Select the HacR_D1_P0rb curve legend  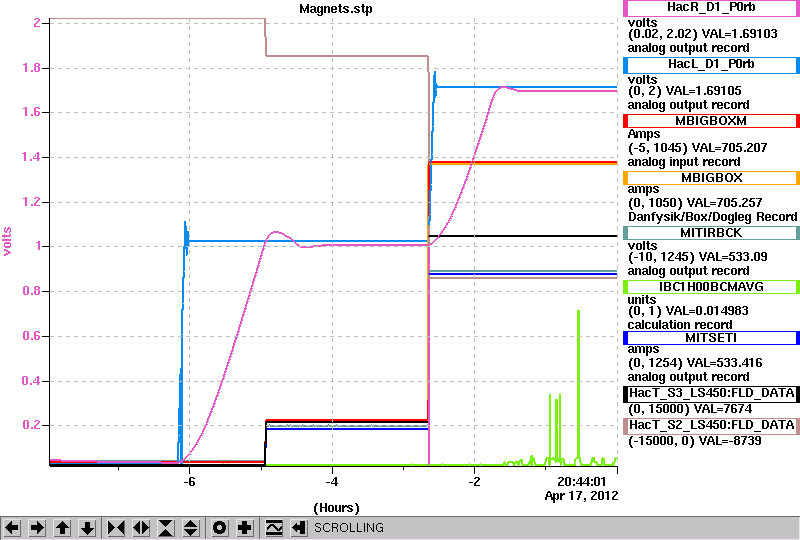coord(711,8)
